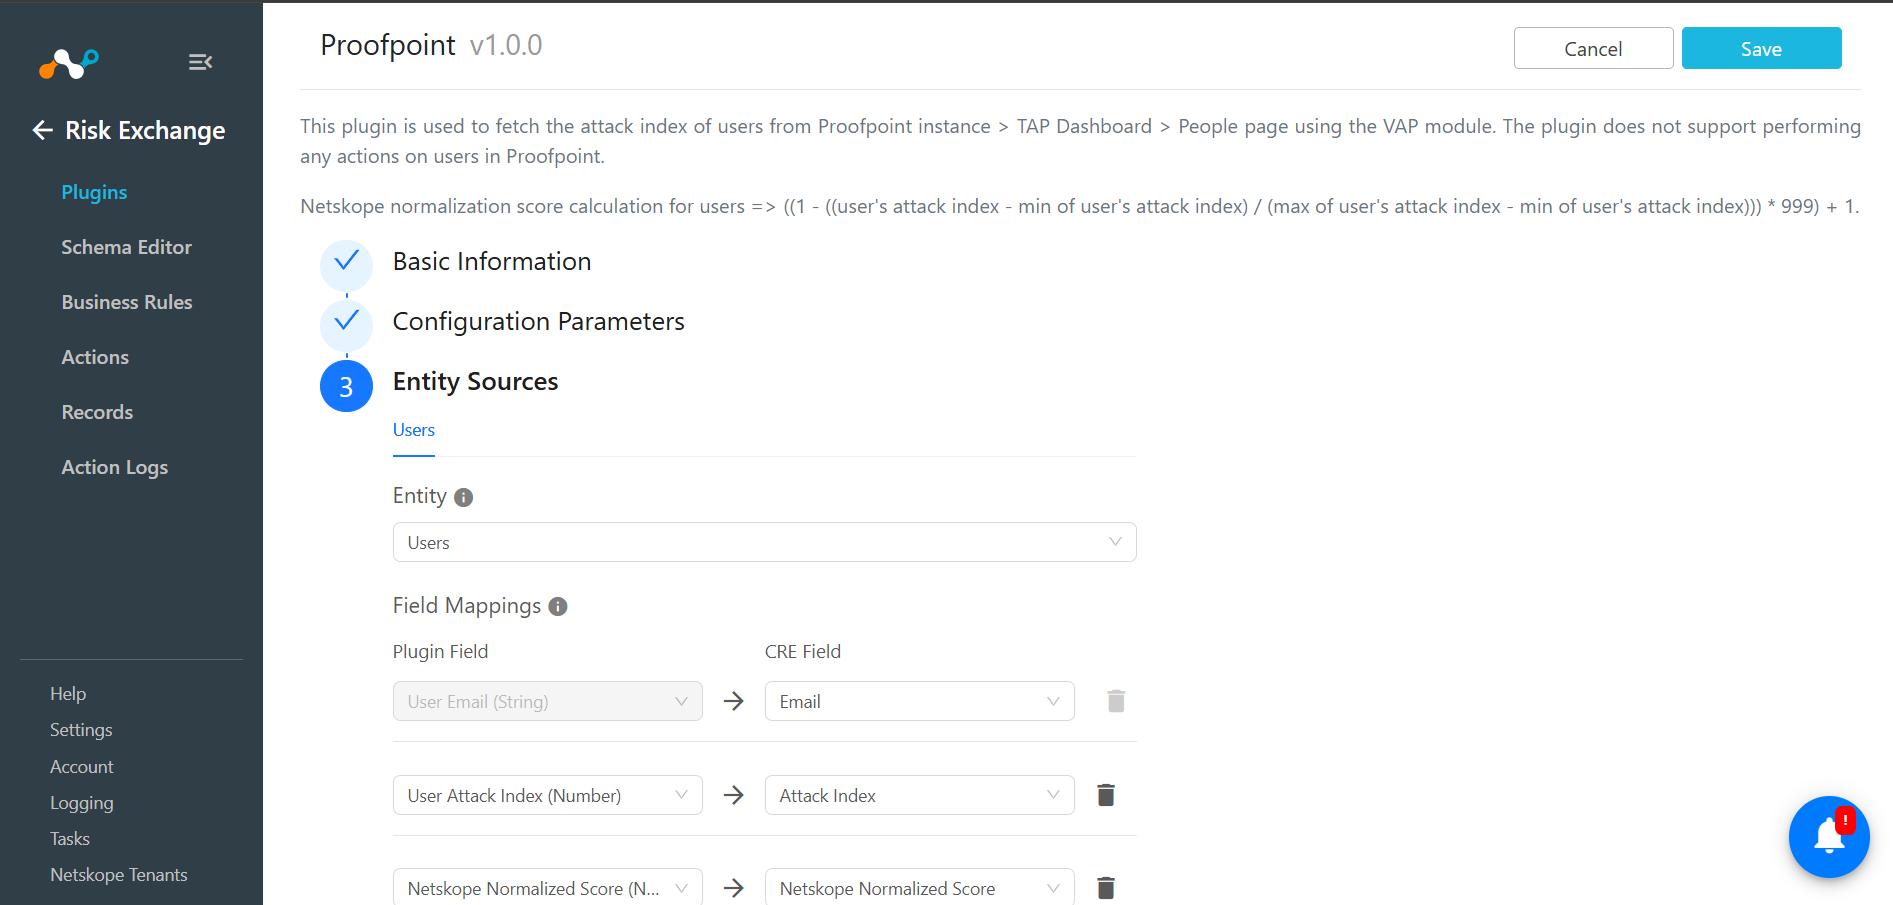This screenshot has height=905, width=1893.
Task: Open the notifications bell
Action: pos(1829,837)
